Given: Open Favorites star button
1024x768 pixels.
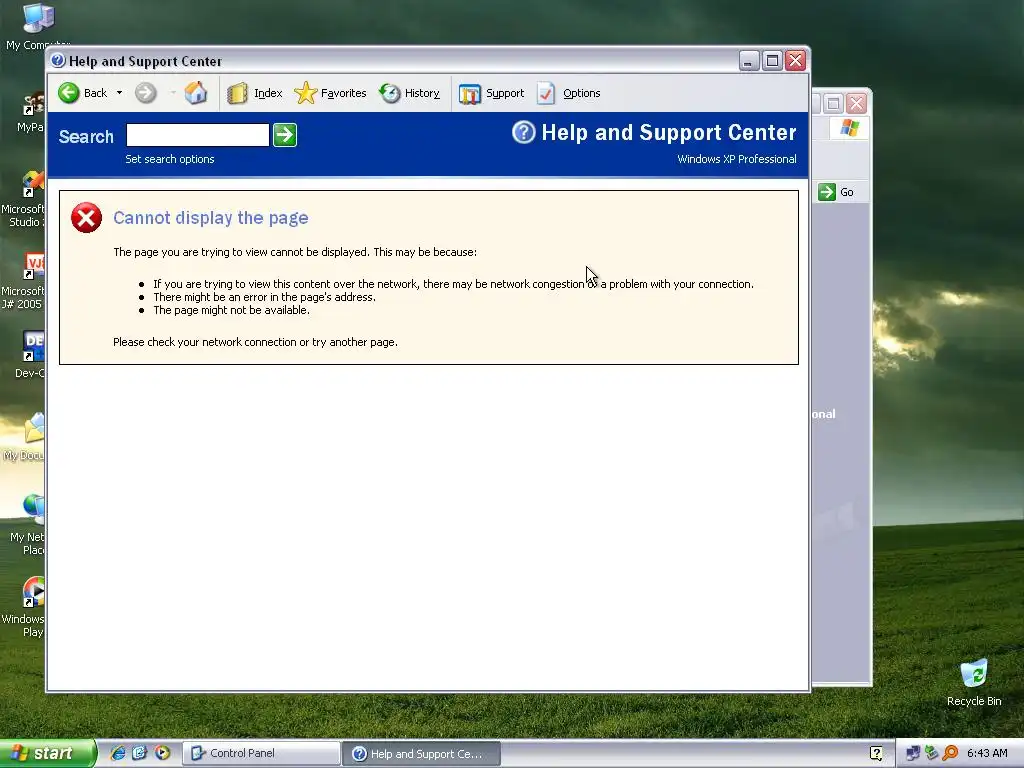Looking at the screenshot, I should (330, 93).
